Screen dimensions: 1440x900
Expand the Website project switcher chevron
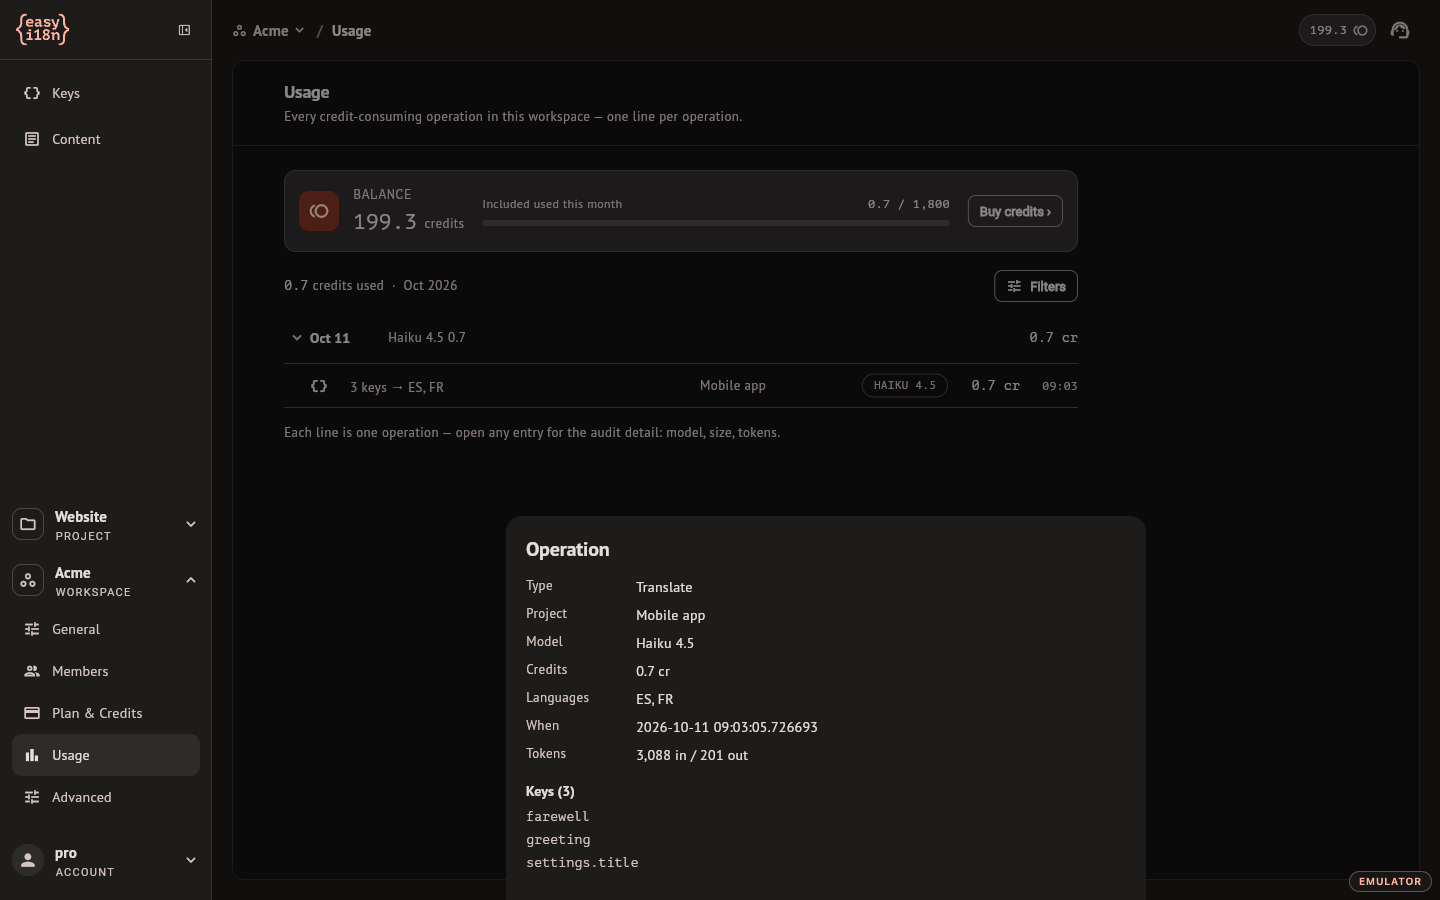tap(191, 524)
